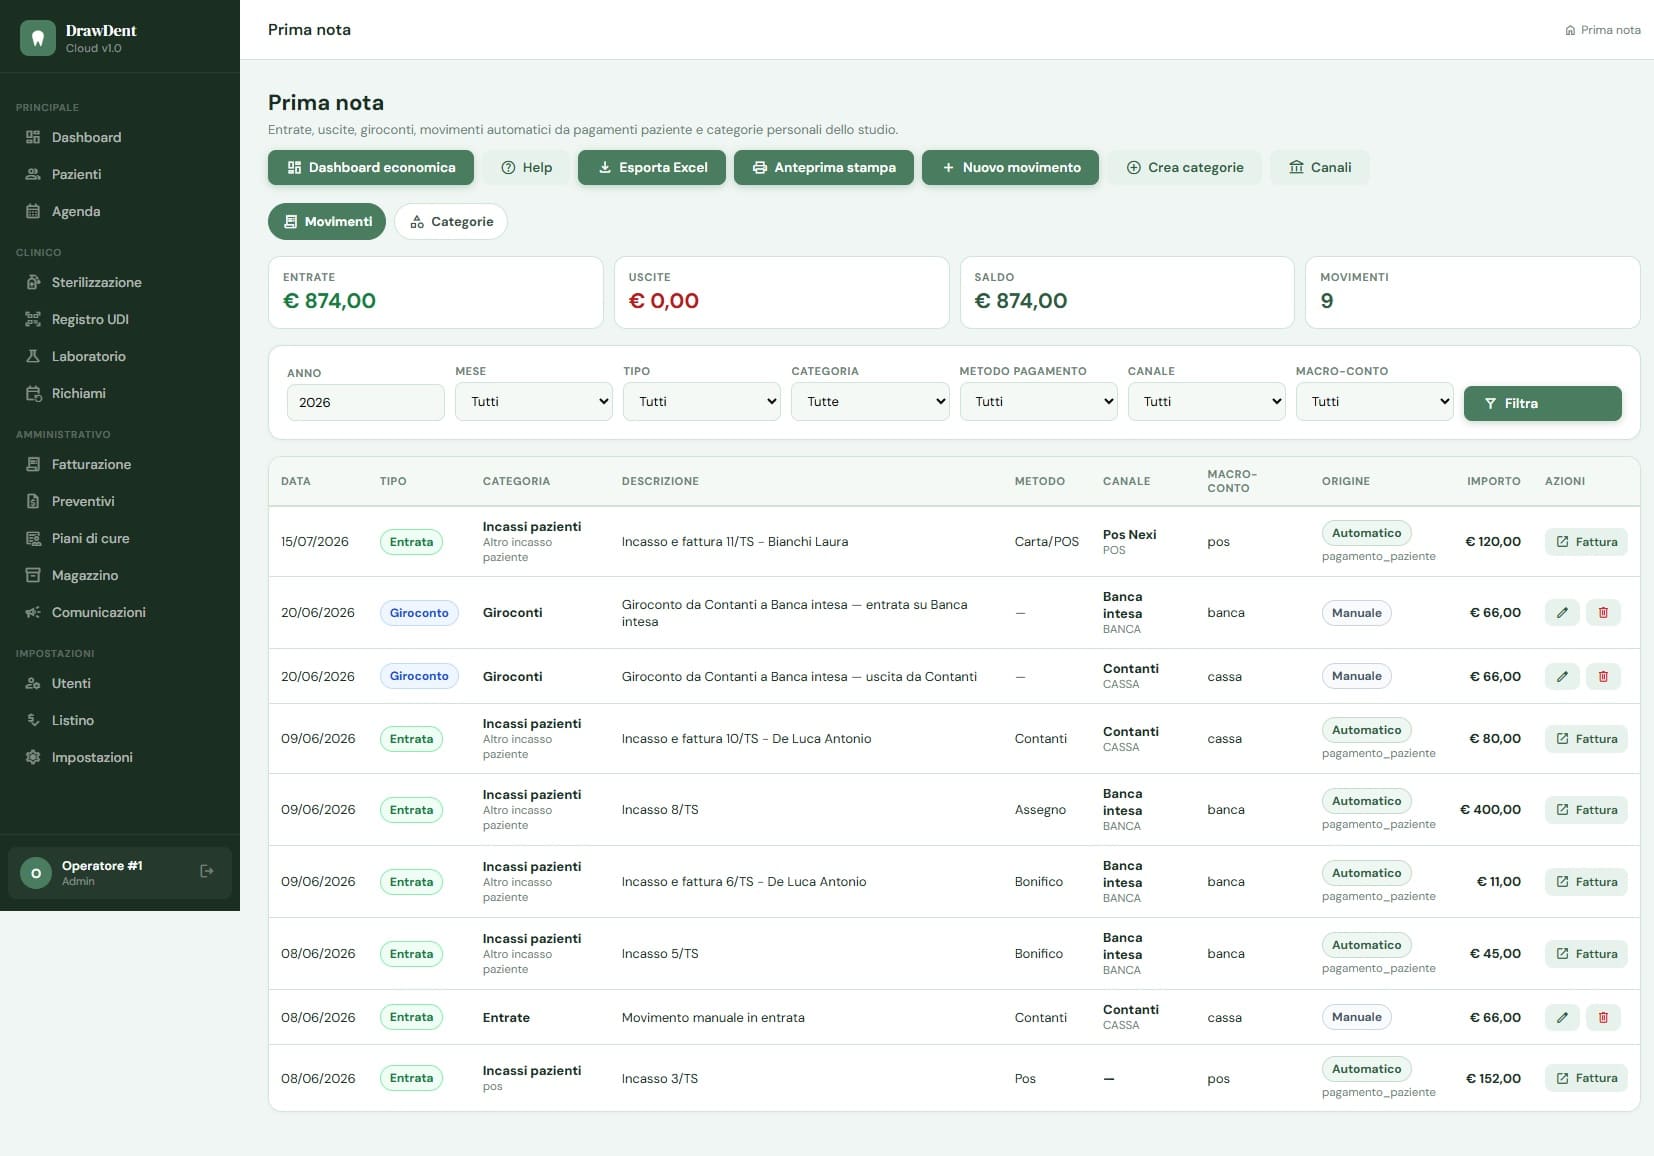This screenshot has width=1654, height=1156.
Task: Switch to the Movimenti tab
Action: [327, 222]
